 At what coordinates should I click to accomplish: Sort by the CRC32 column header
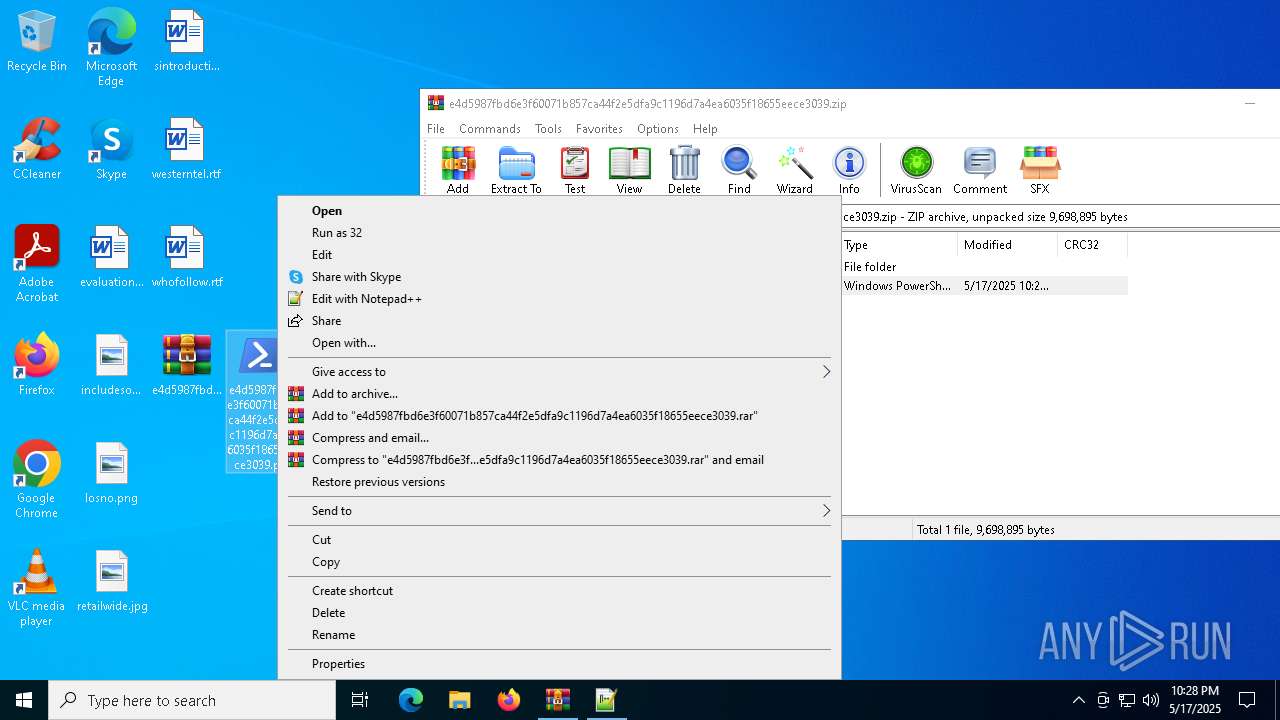click(x=1092, y=245)
